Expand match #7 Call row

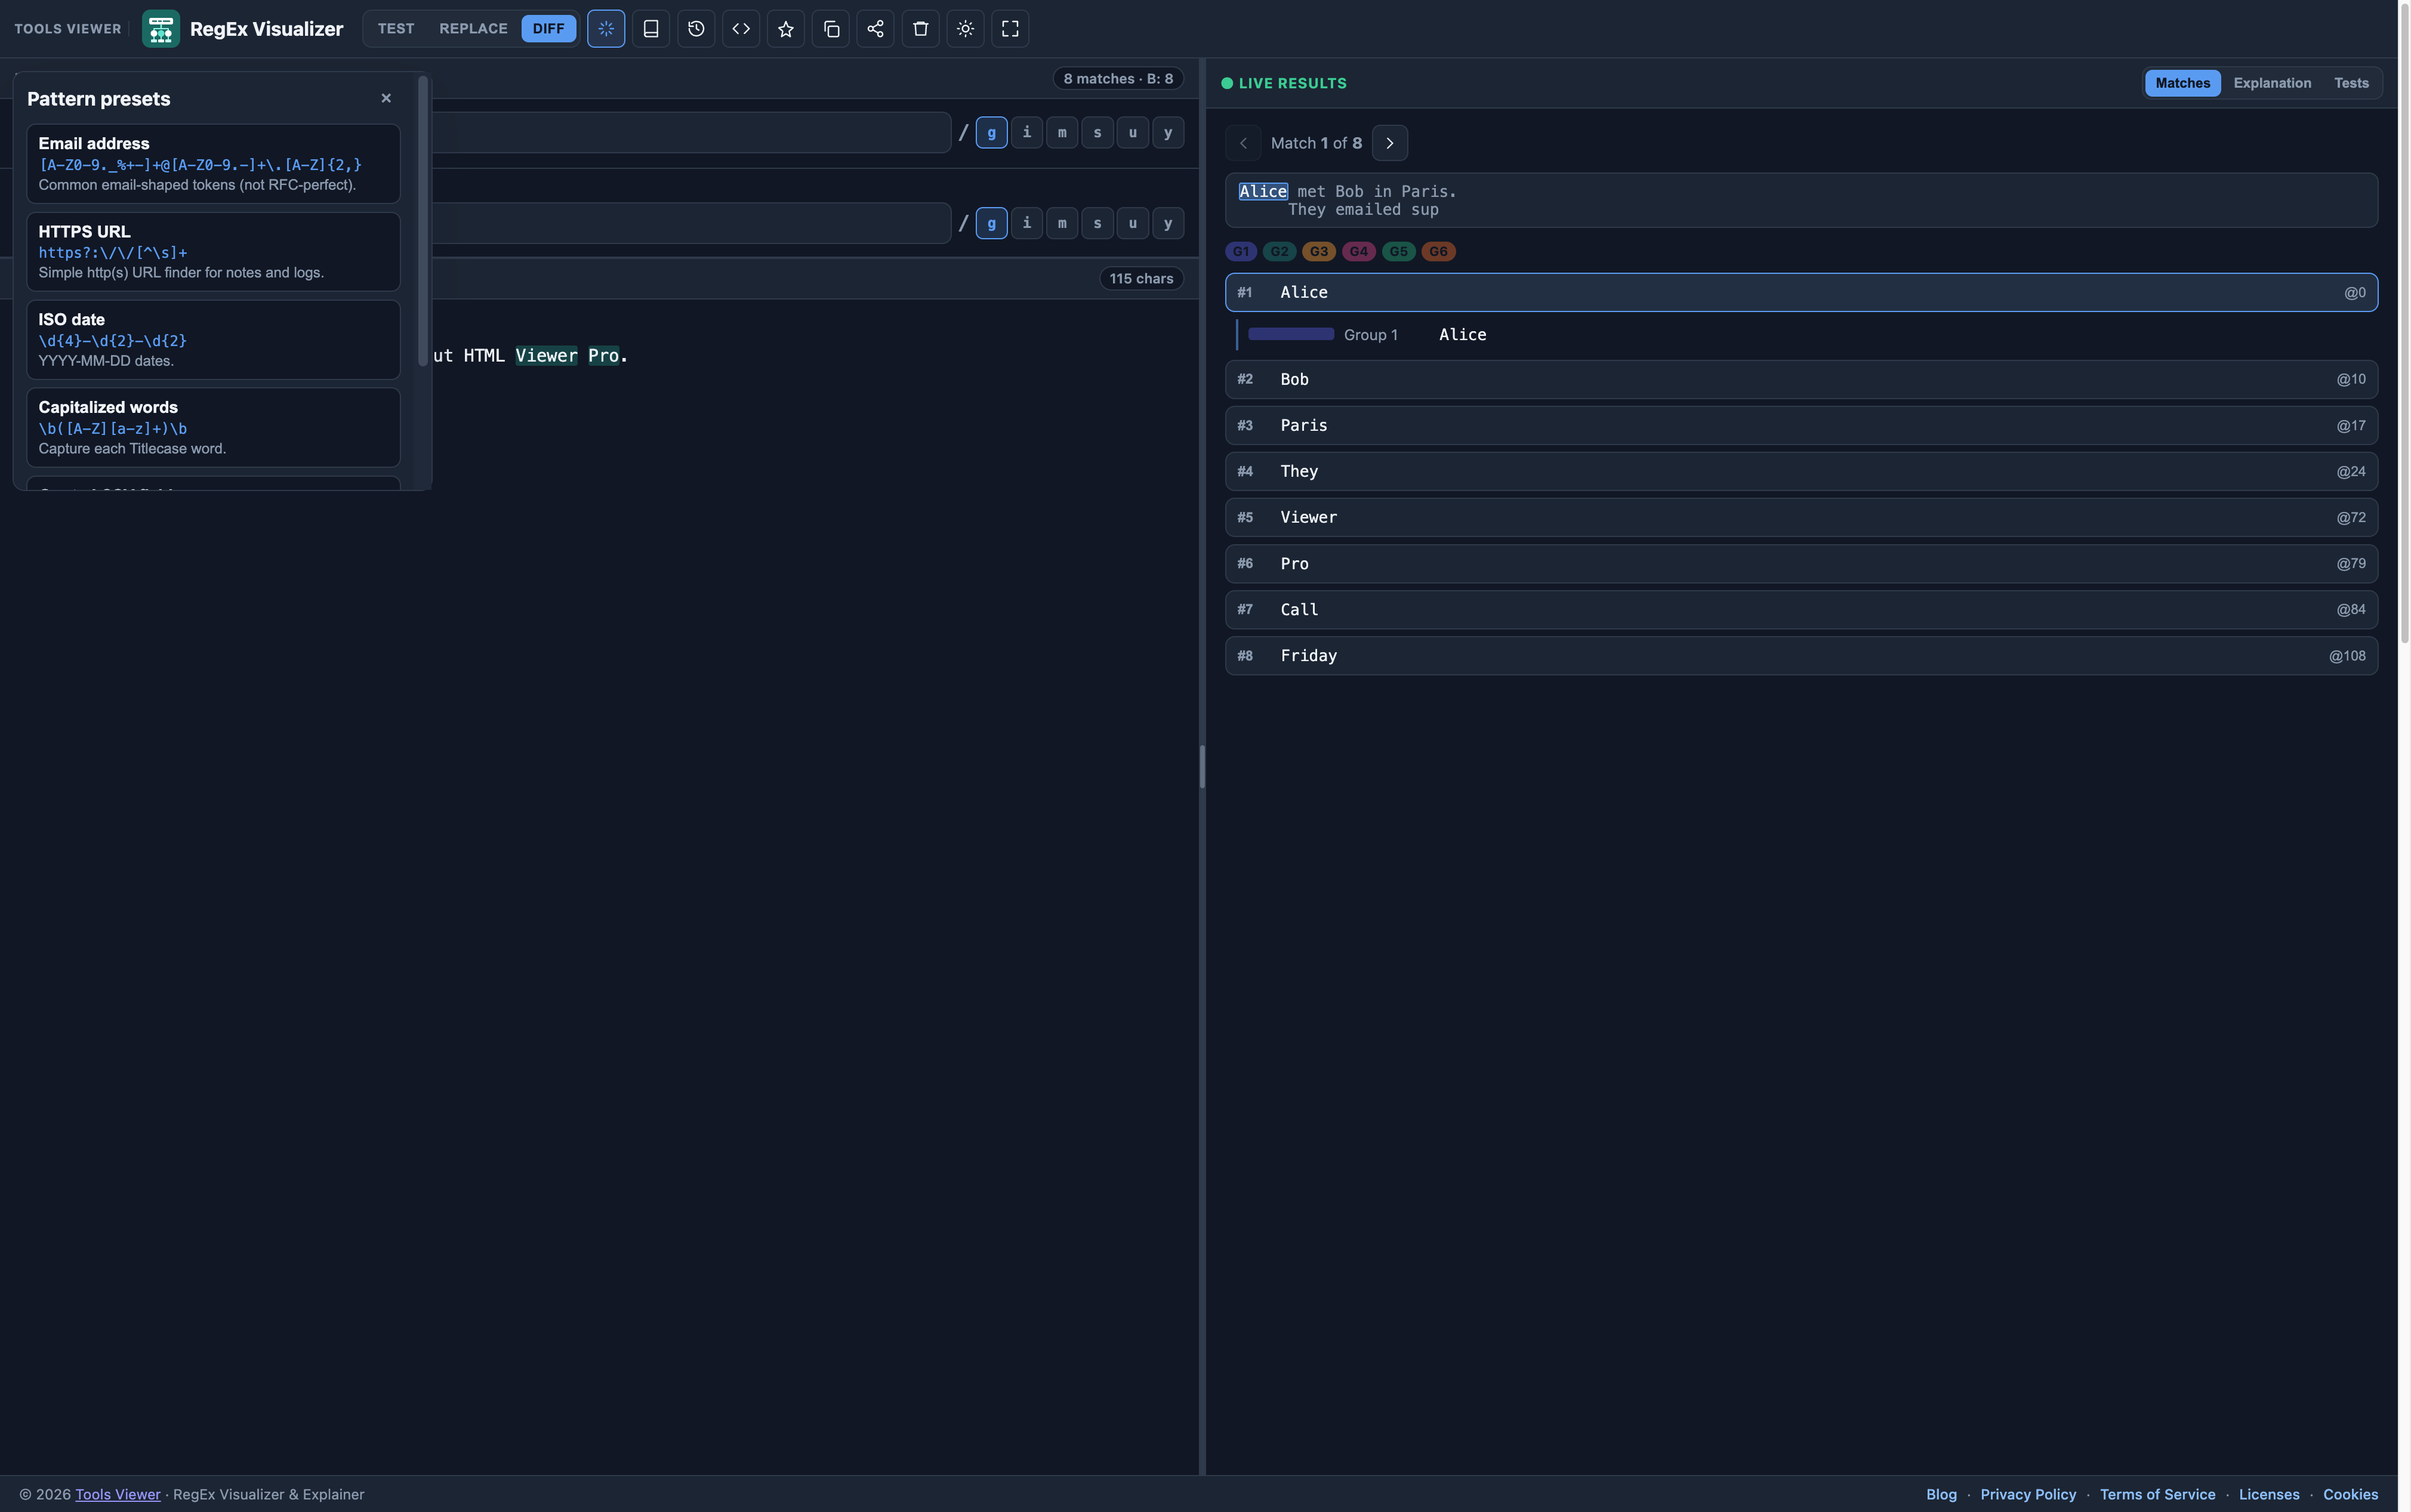point(1801,610)
